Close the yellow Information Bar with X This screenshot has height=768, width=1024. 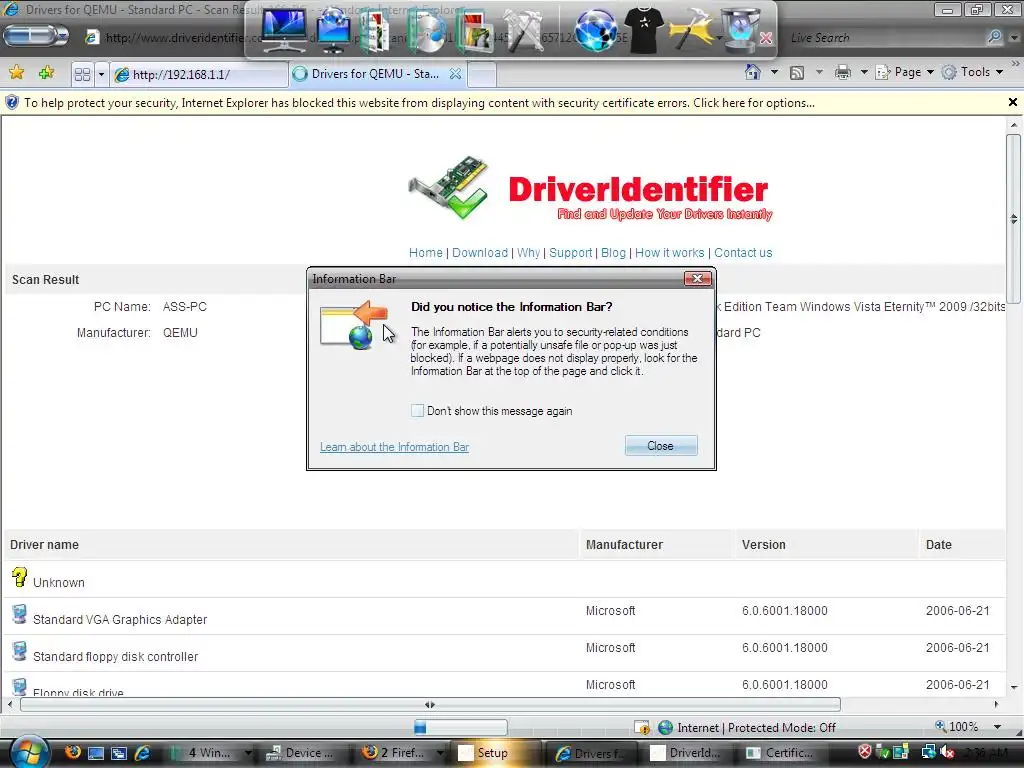(x=1012, y=102)
